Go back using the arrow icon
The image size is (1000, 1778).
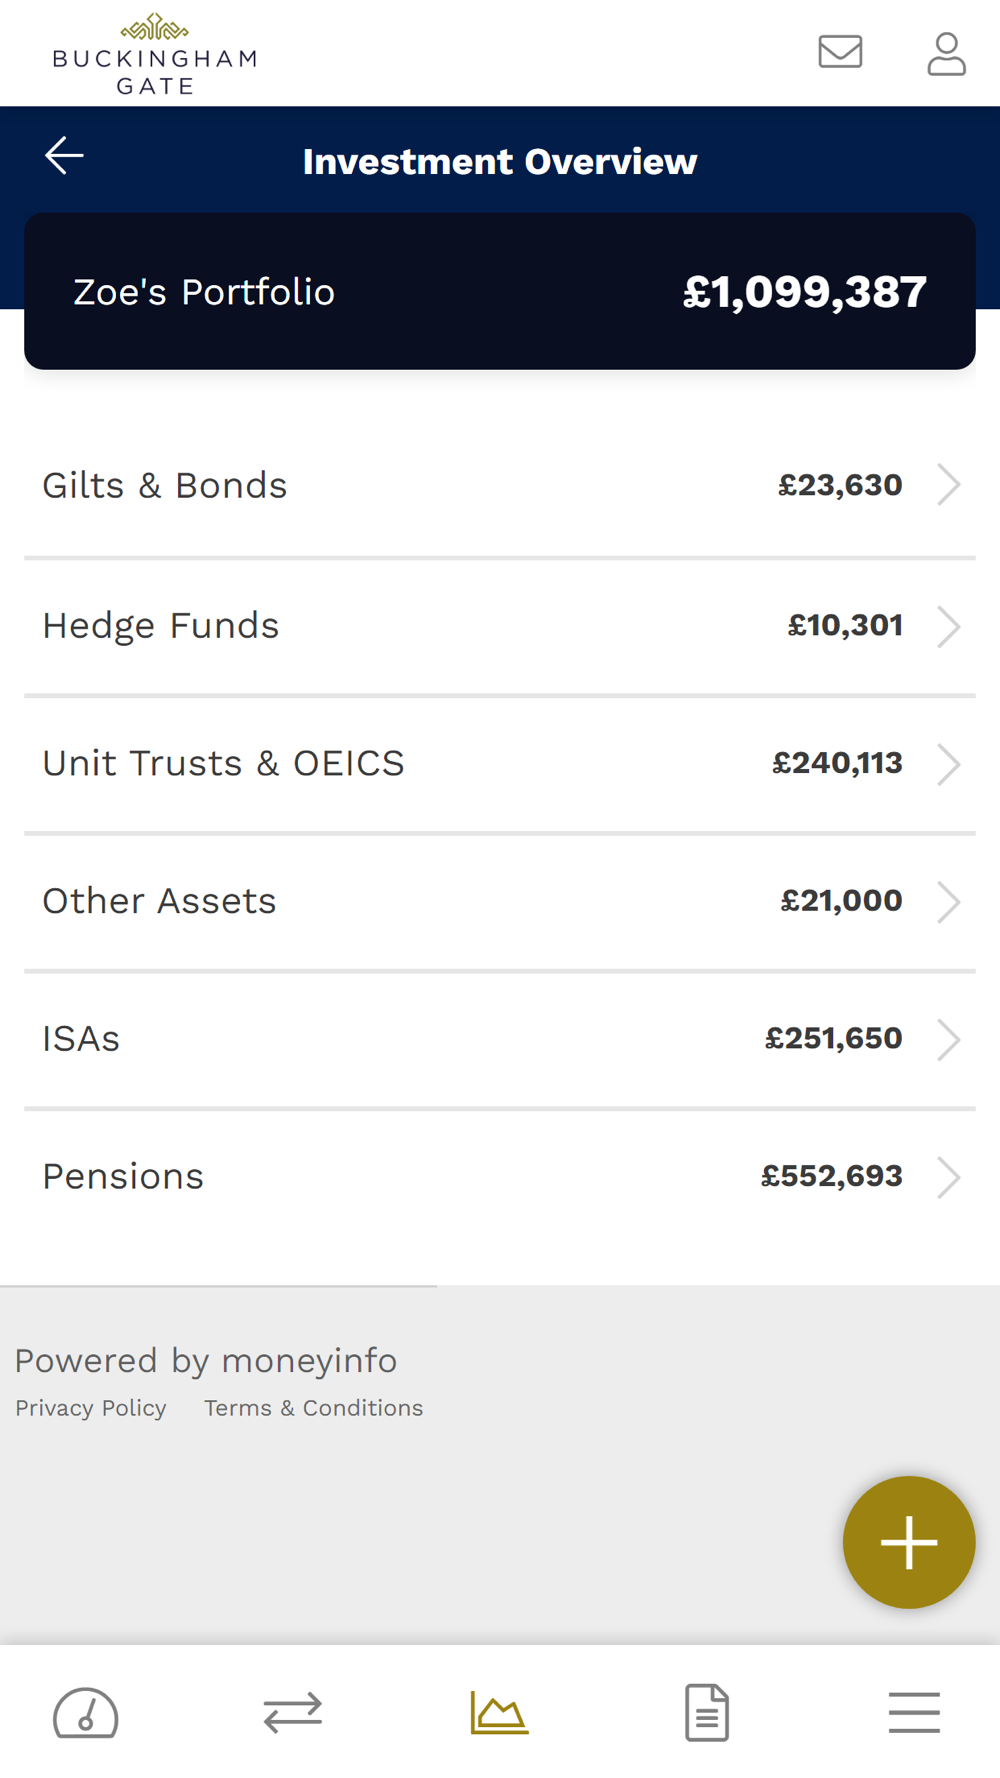(x=64, y=156)
